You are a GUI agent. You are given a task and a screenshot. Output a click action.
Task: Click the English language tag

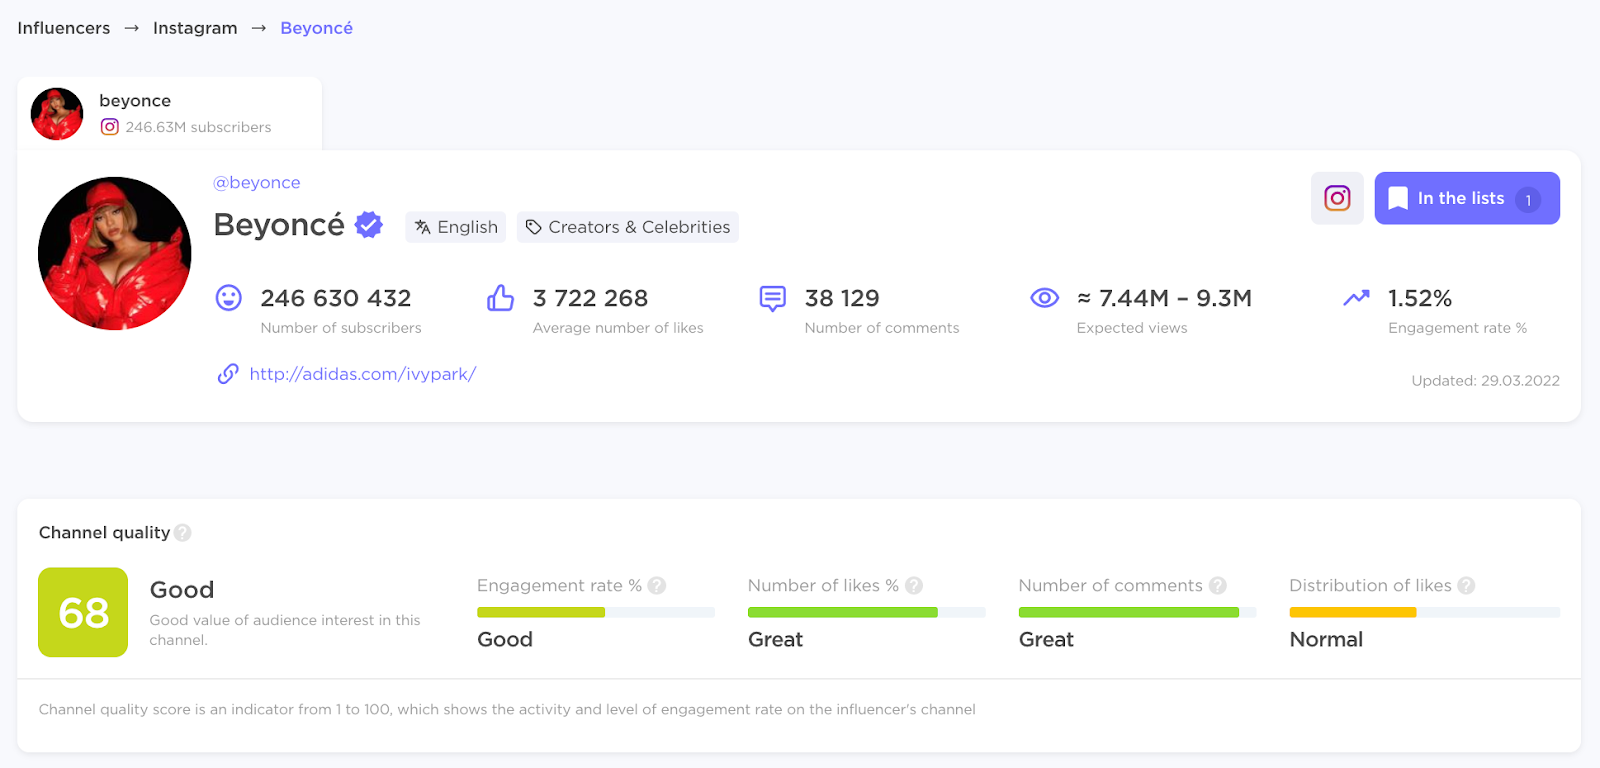coord(456,227)
